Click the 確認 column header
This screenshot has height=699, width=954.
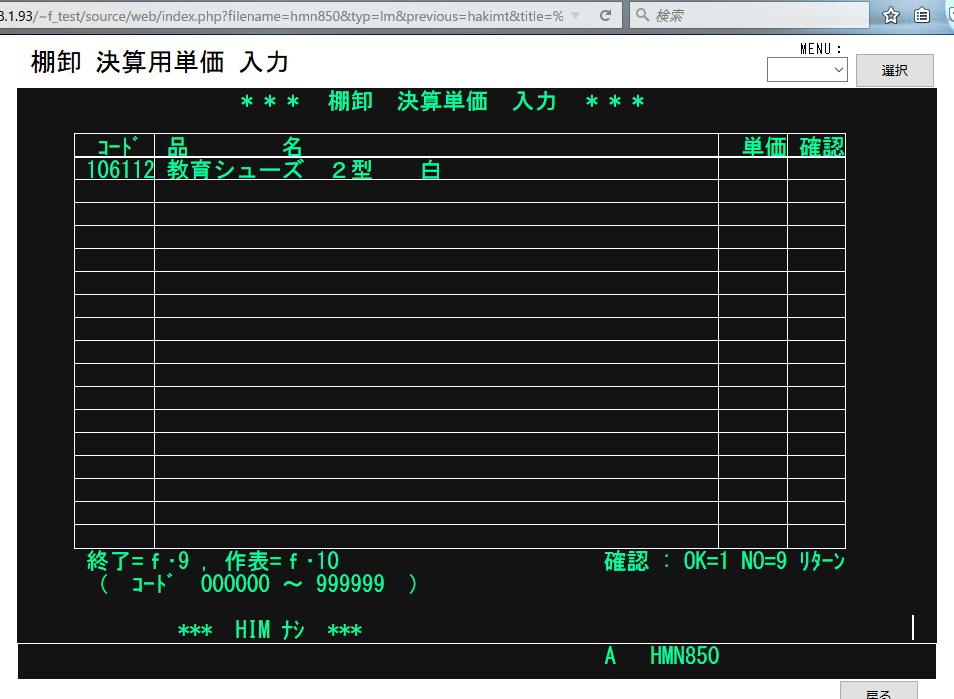821,146
